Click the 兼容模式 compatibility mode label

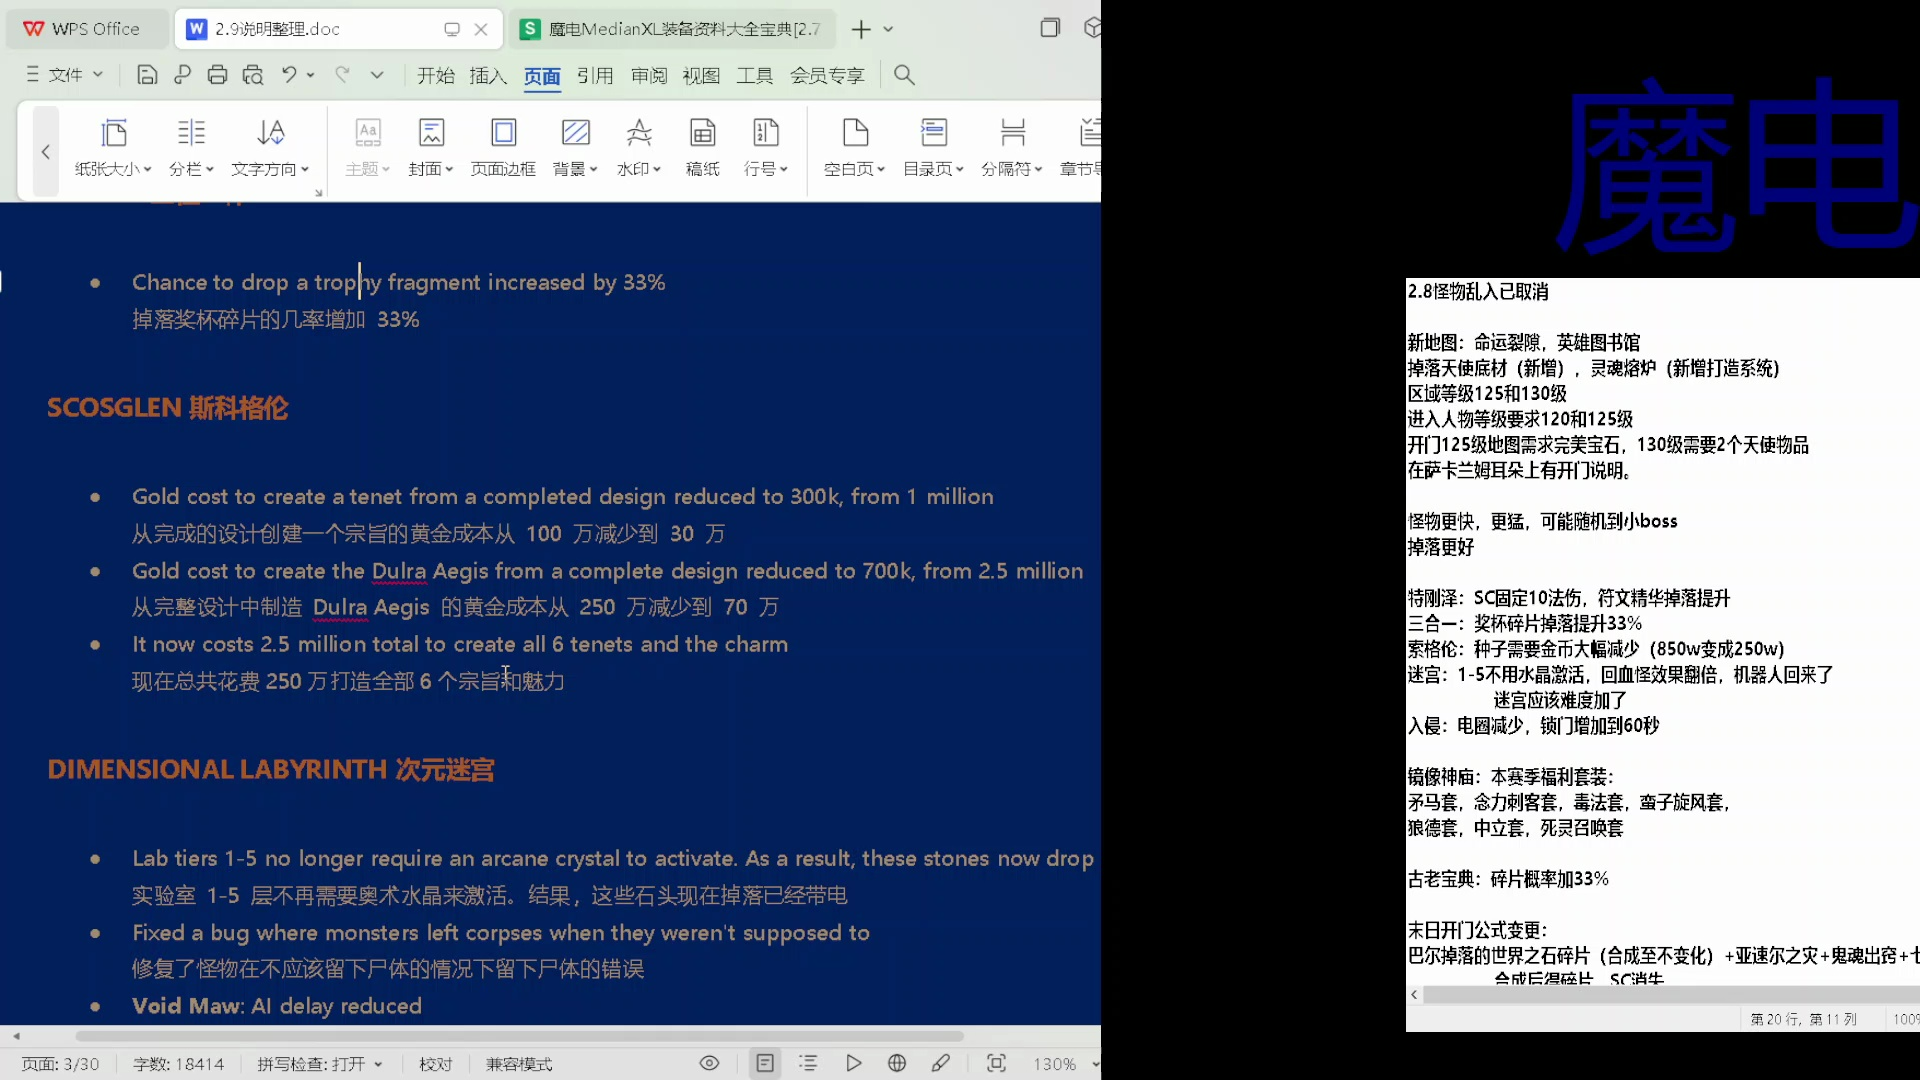pyautogui.click(x=519, y=1064)
